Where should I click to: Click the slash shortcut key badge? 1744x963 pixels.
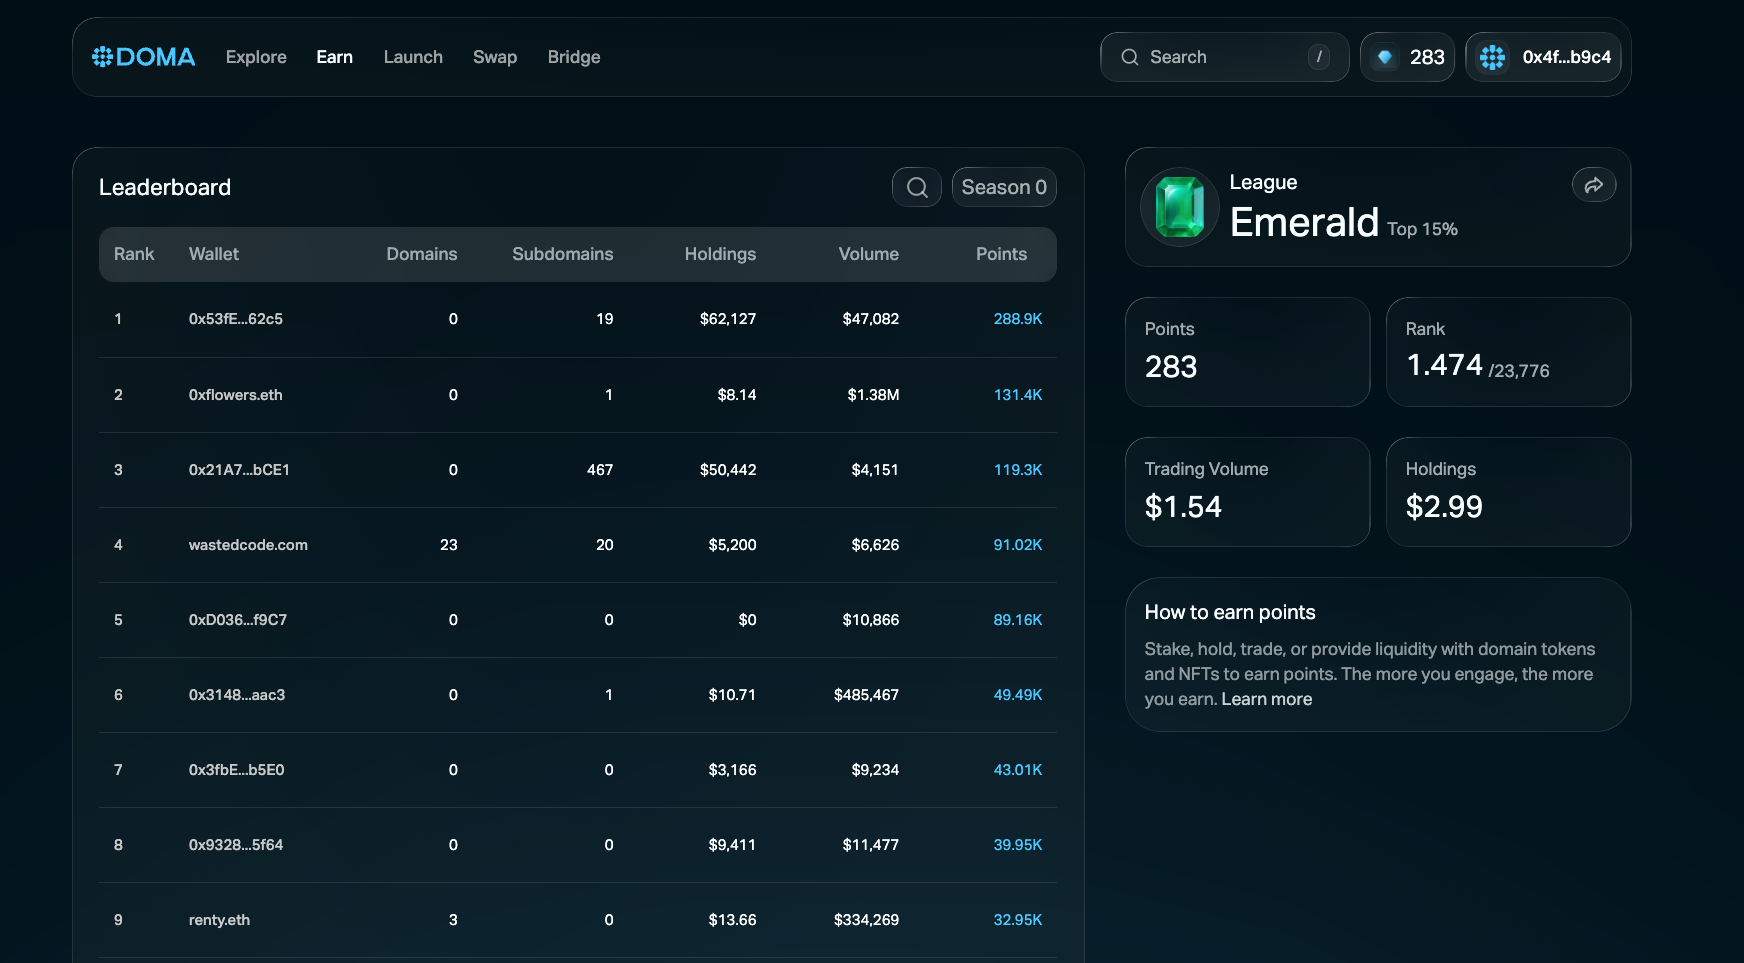(x=1318, y=57)
